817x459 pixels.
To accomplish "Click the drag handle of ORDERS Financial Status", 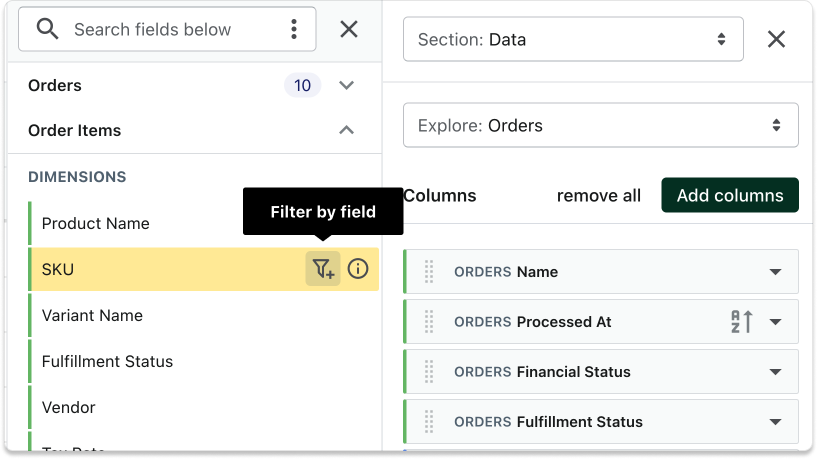I will [429, 372].
